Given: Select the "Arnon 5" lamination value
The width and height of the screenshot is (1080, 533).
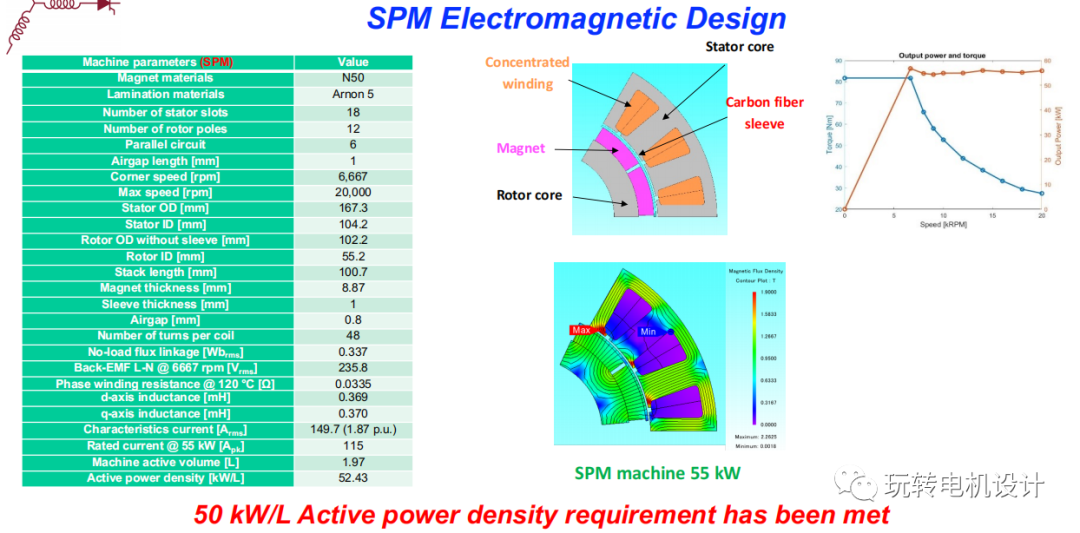Looking at the screenshot, I should [x=353, y=94].
